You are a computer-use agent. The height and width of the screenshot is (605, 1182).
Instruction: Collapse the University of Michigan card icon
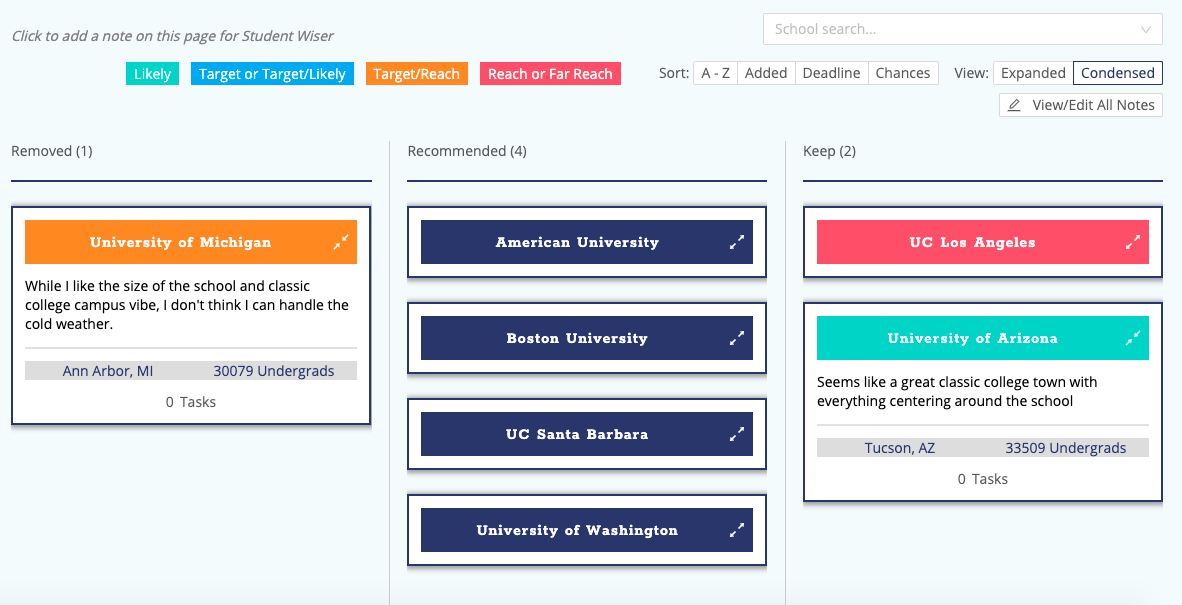pos(341,242)
